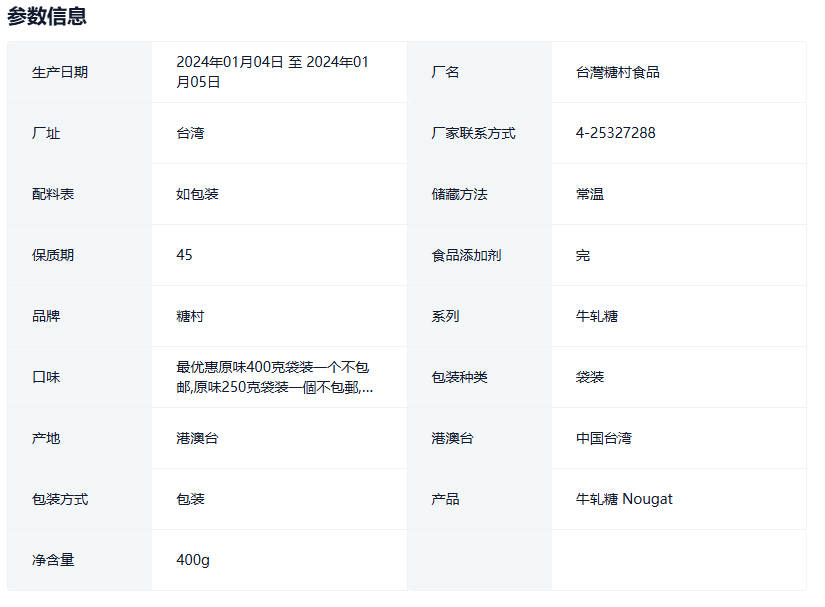Select the 产品 label
This screenshot has height=607, width=825.
445,499
